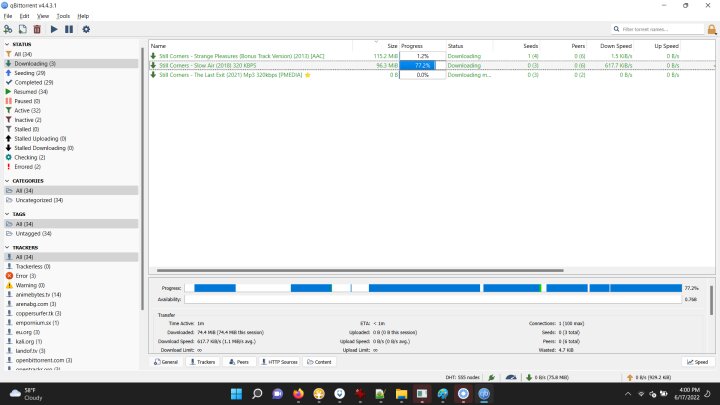
Task: Click the green connection status plug icon
Action: 492,377
